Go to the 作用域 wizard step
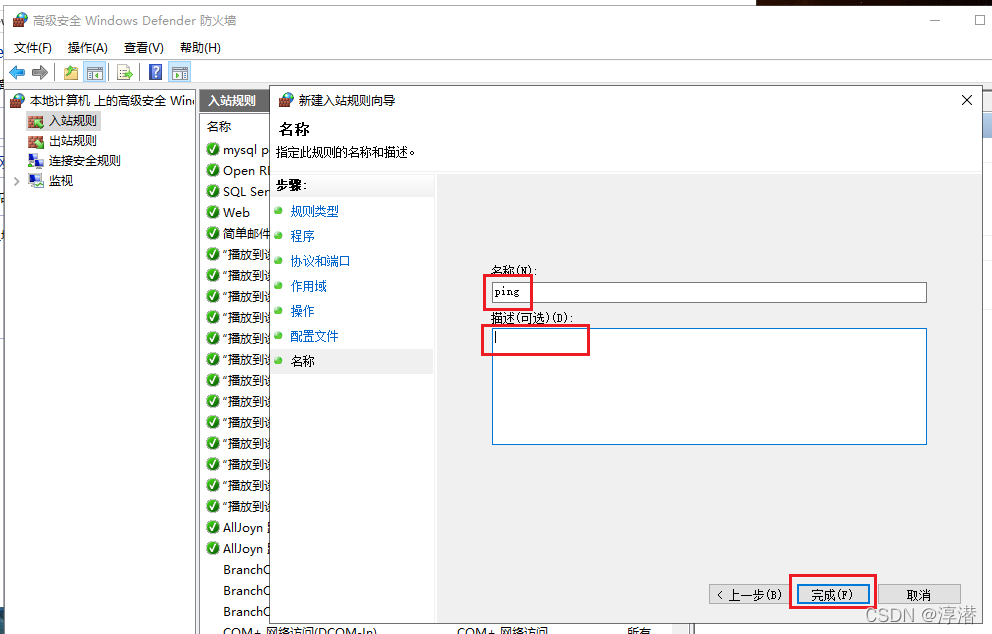This screenshot has width=992, height=634. 308,286
